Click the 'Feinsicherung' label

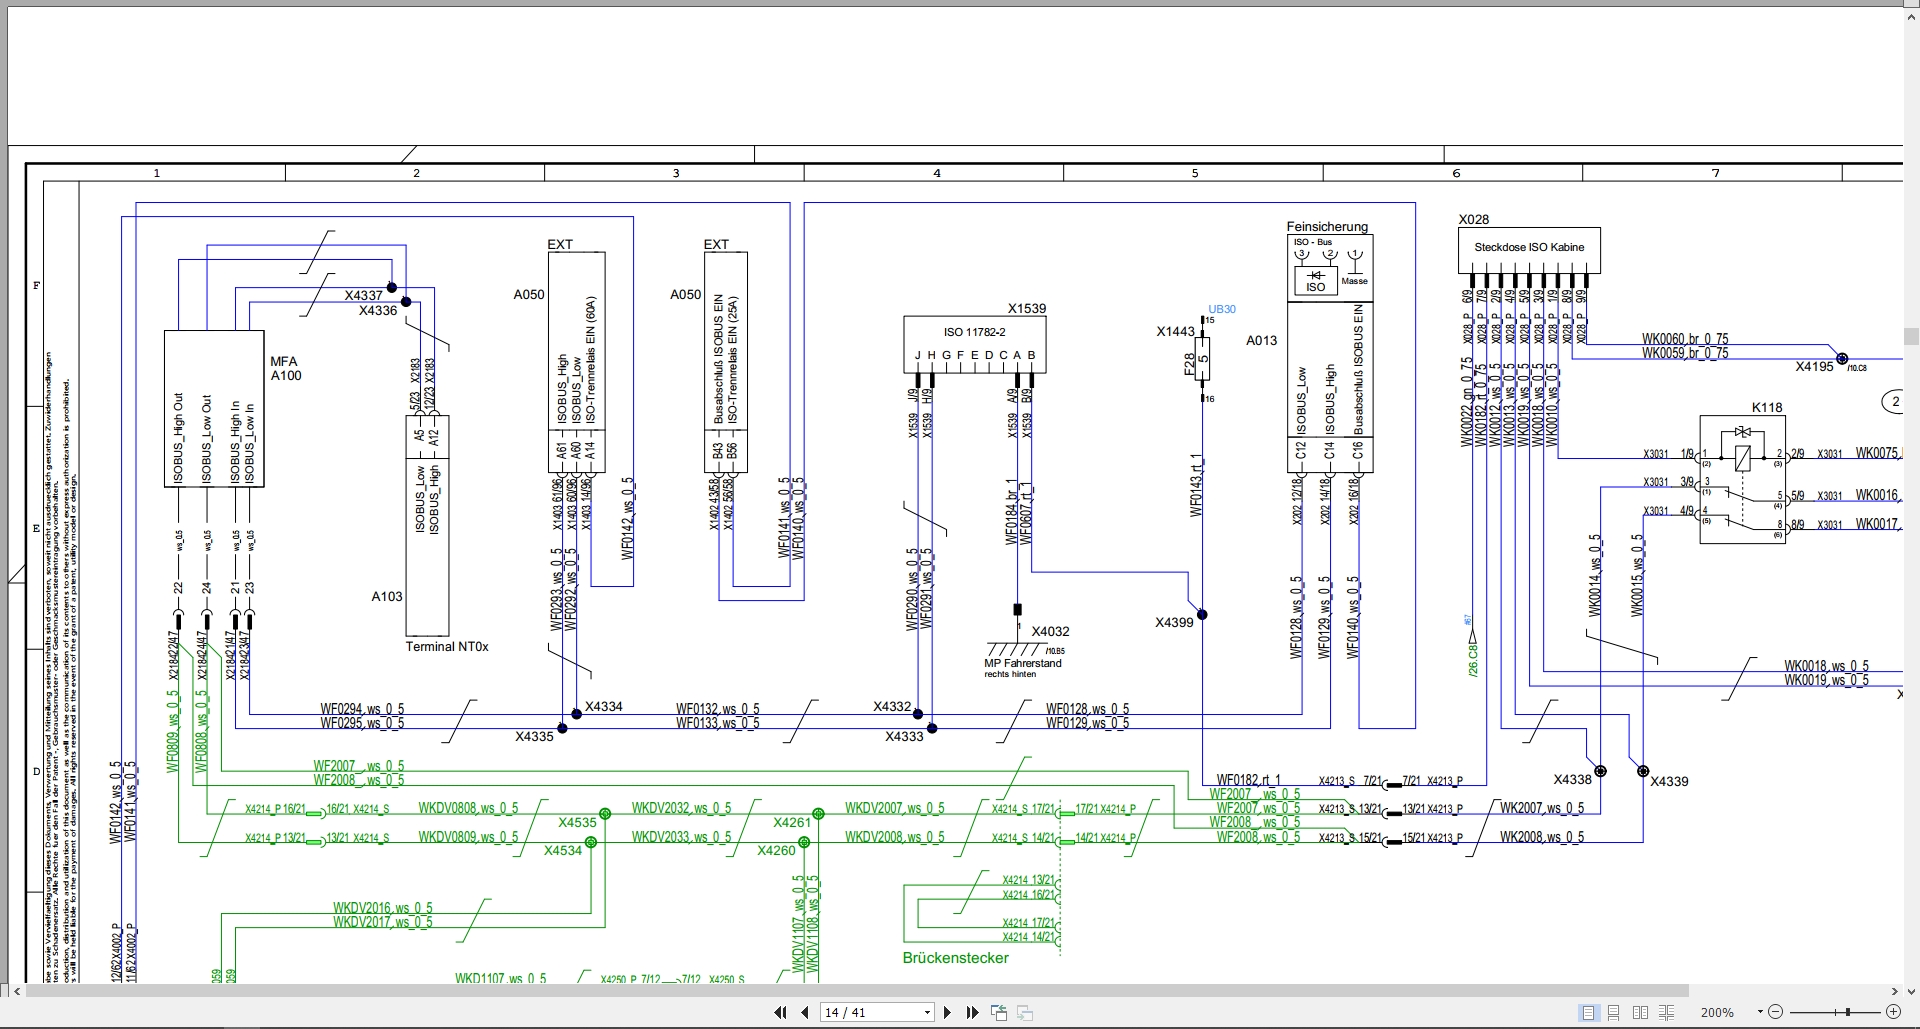(1327, 227)
